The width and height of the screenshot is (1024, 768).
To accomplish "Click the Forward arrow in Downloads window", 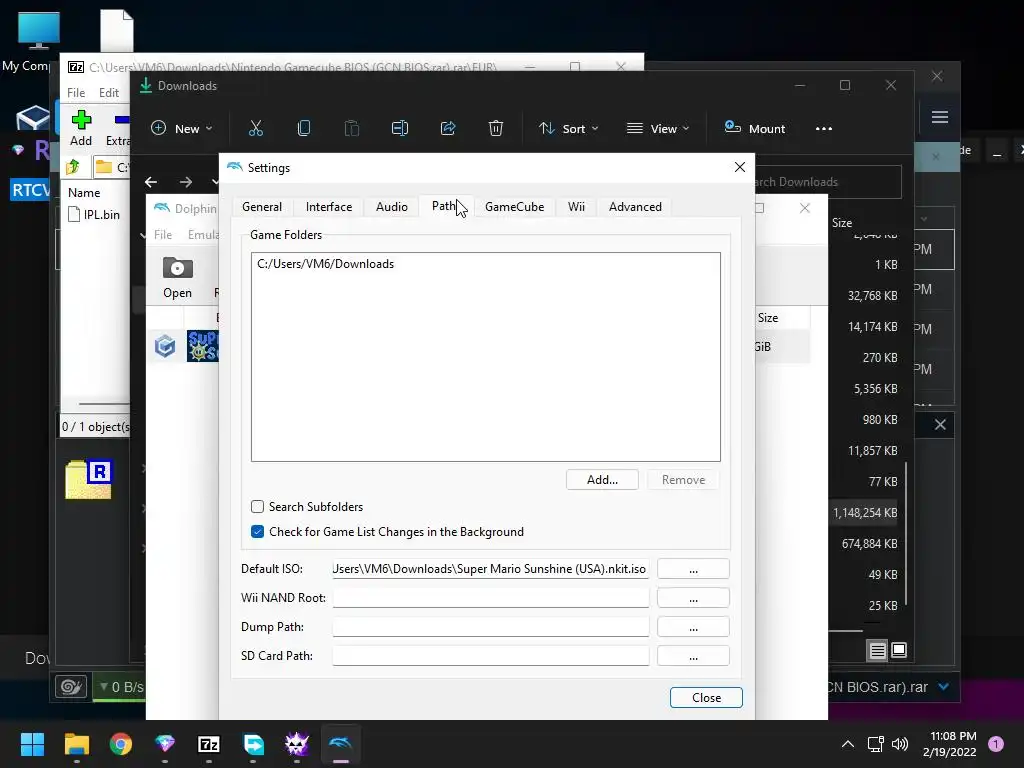I will click(186, 182).
